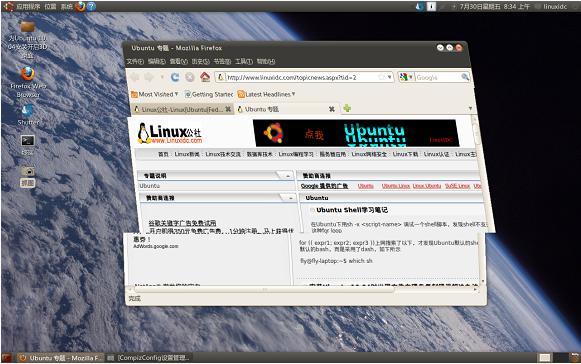
Task: Click the Ubuntu banner advertisement
Action: 356,133
